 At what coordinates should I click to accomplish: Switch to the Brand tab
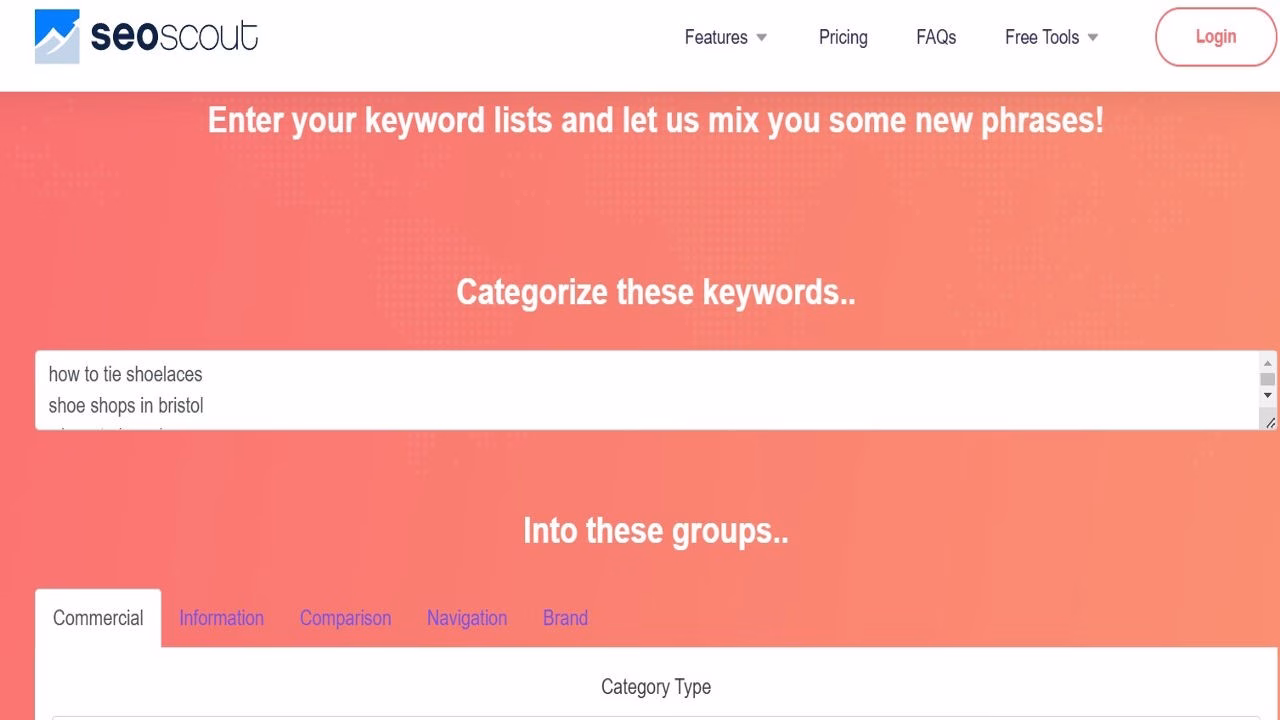(x=565, y=618)
